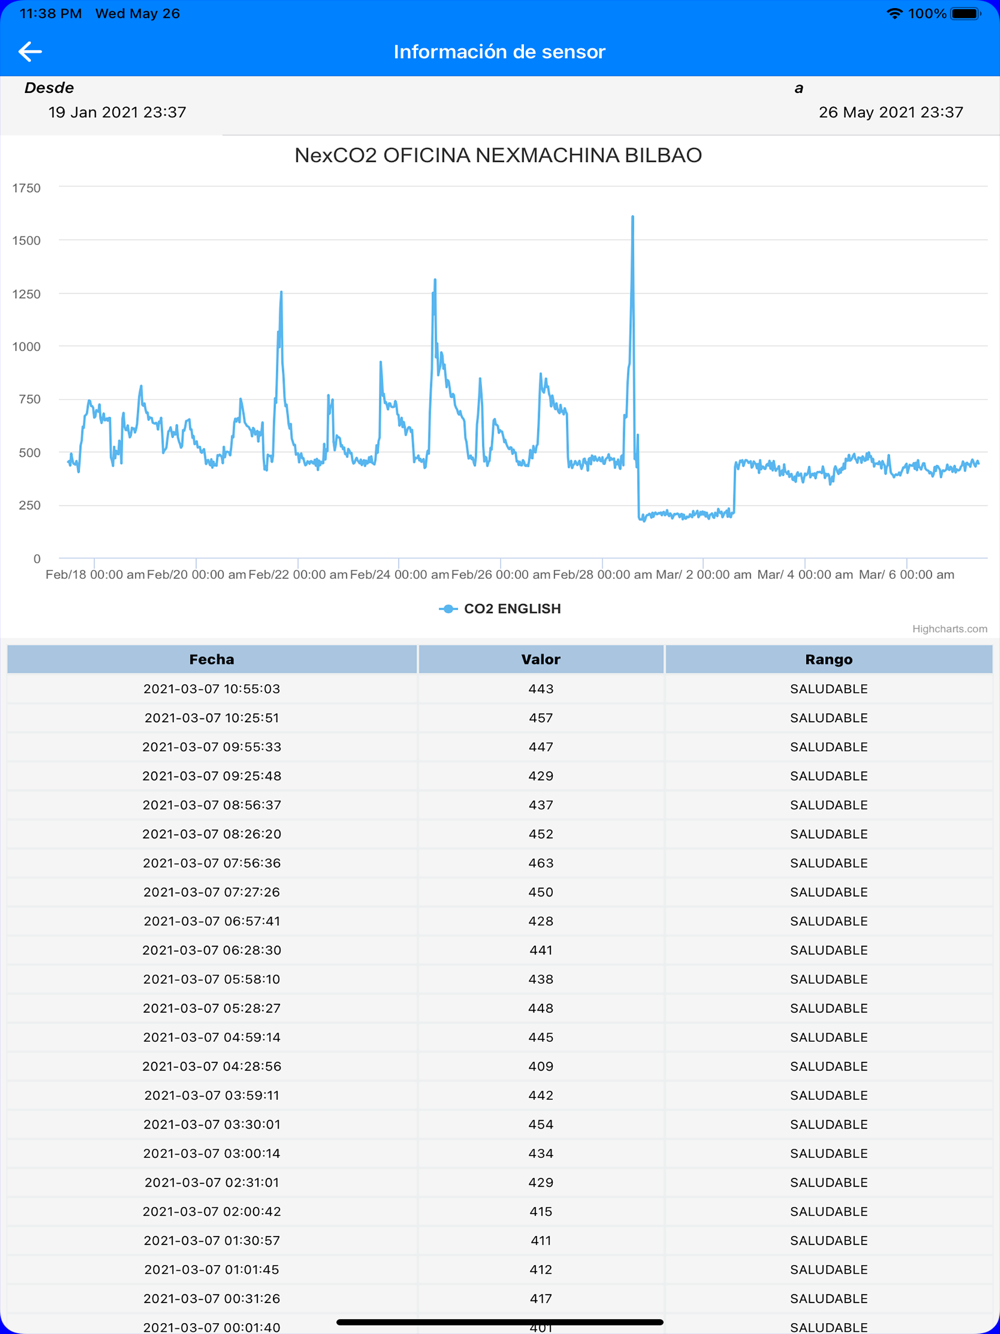1000x1334 pixels.
Task: Select row 2021-03-07 03:30:01
Action: (500, 1124)
